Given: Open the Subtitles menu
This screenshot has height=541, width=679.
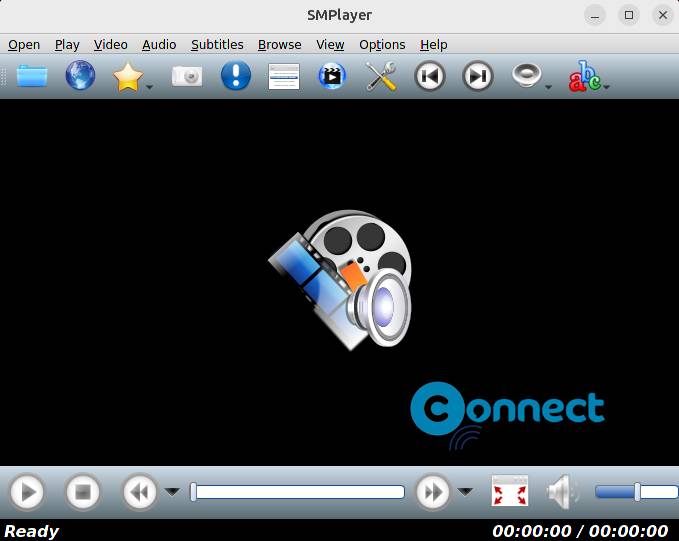Looking at the screenshot, I should coord(217,44).
